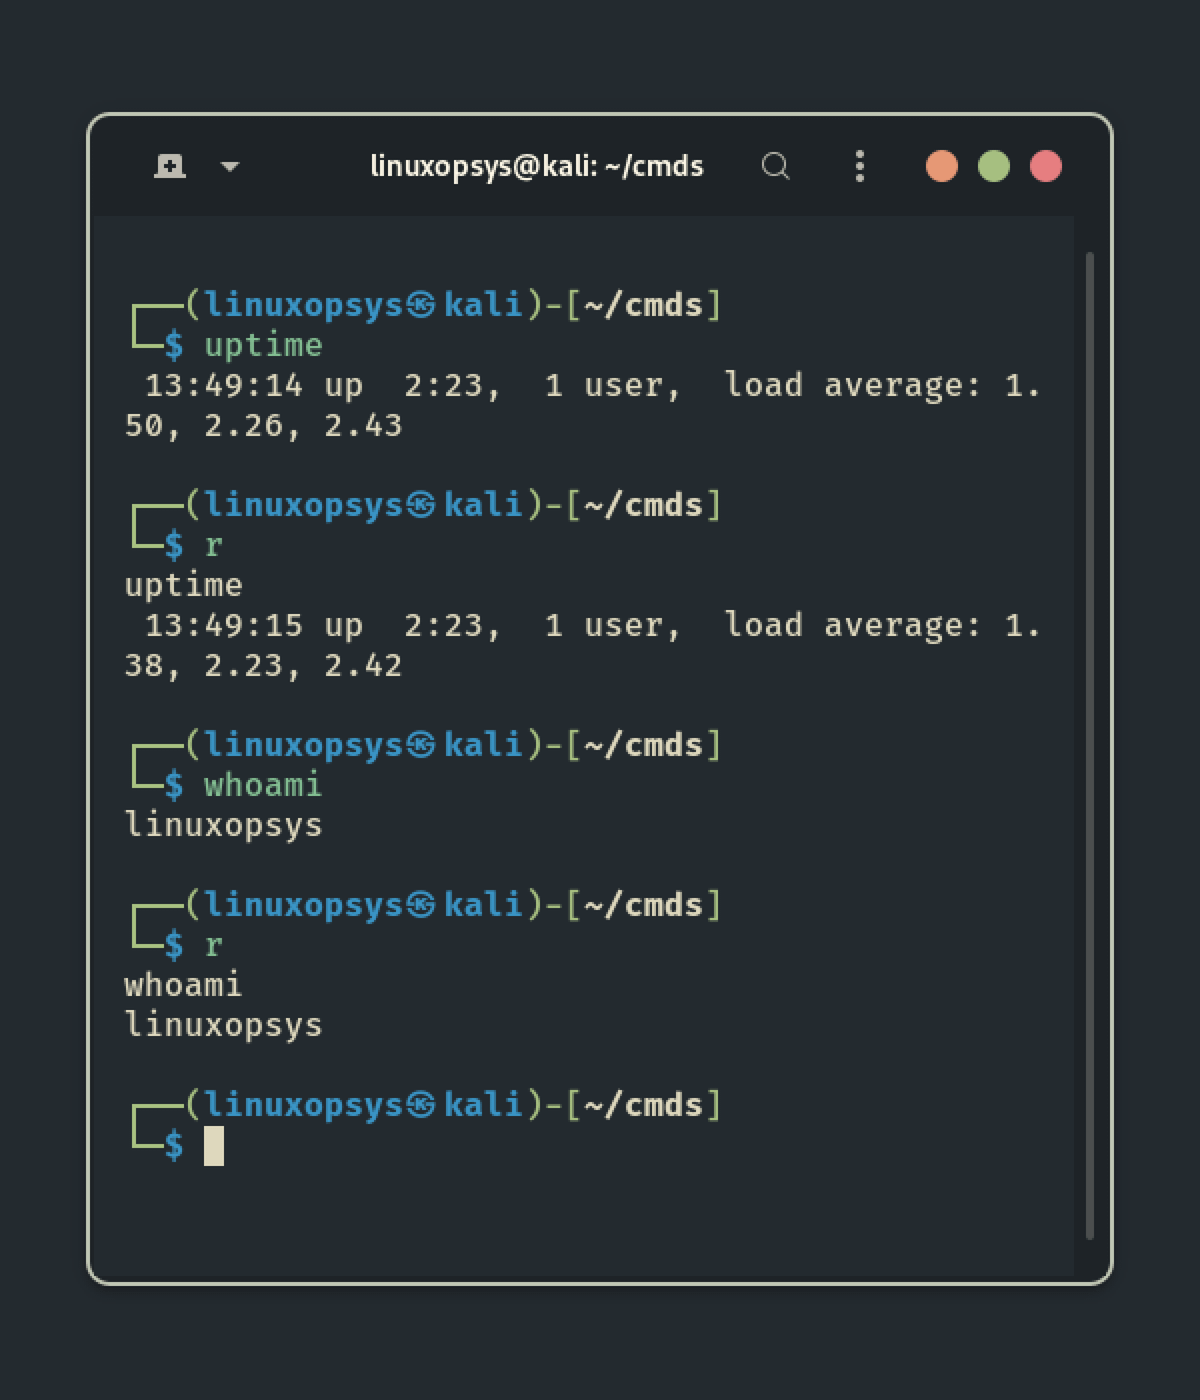Click the dollar sign of the last prompt
The image size is (1200, 1400).
(174, 1146)
